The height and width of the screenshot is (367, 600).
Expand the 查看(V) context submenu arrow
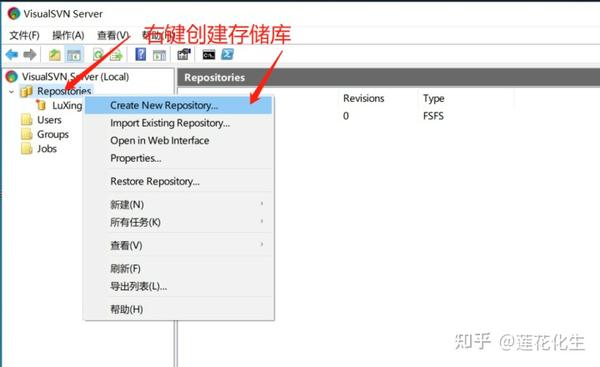coord(262,244)
